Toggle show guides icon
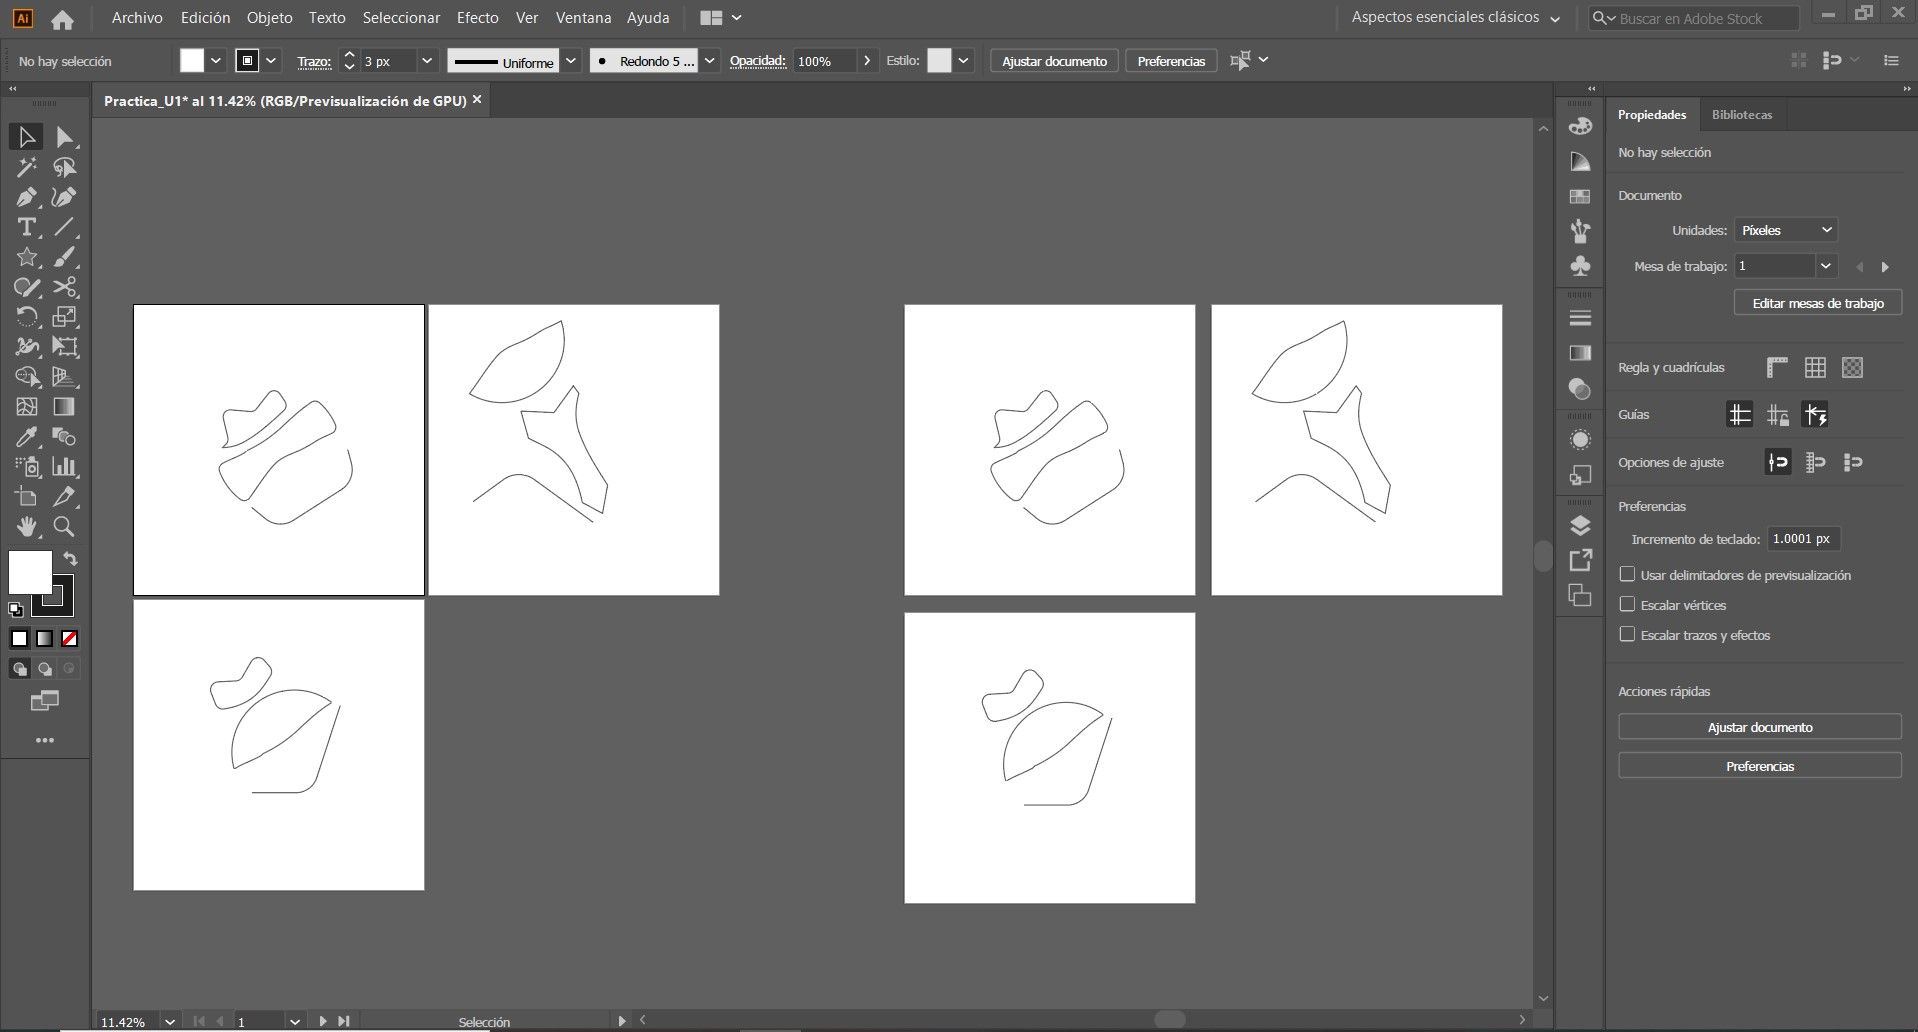The image size is (1918, 1032). 1740,414
